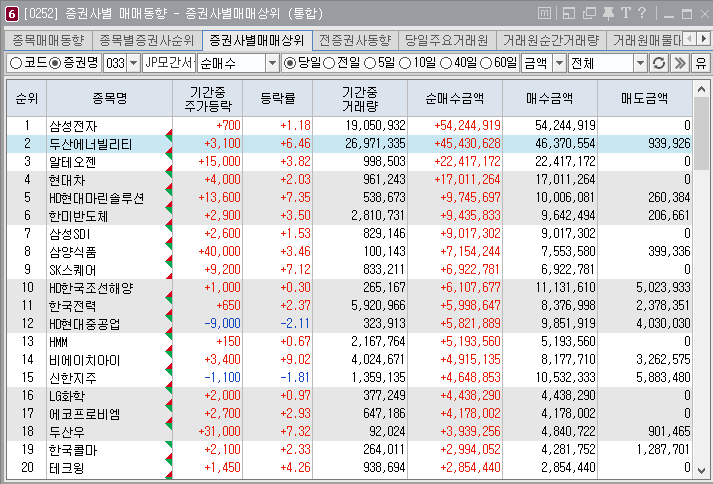Click the 기간중 거래량 column header
Viewport: 713px width, 484px height.
pyautogui.click(x=360, y=98)
